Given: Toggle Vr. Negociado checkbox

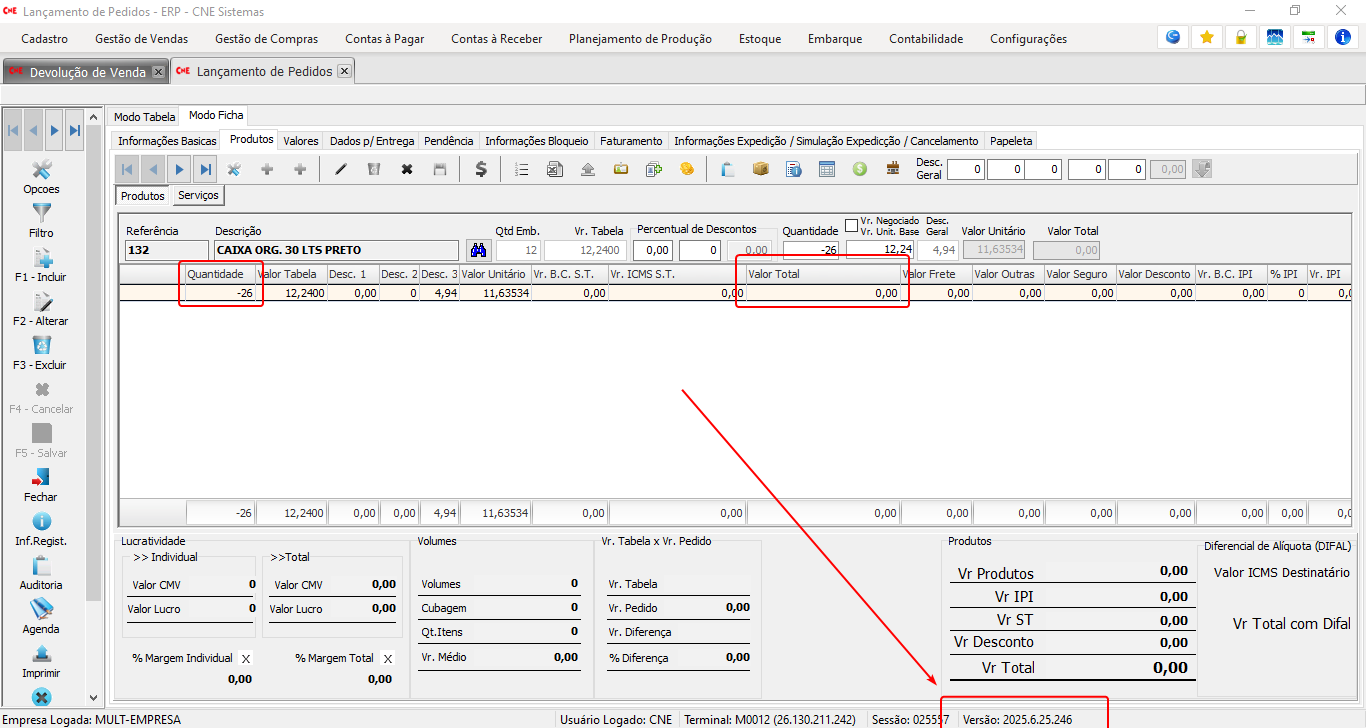Looking at the screenshot, I should point(852,225).
